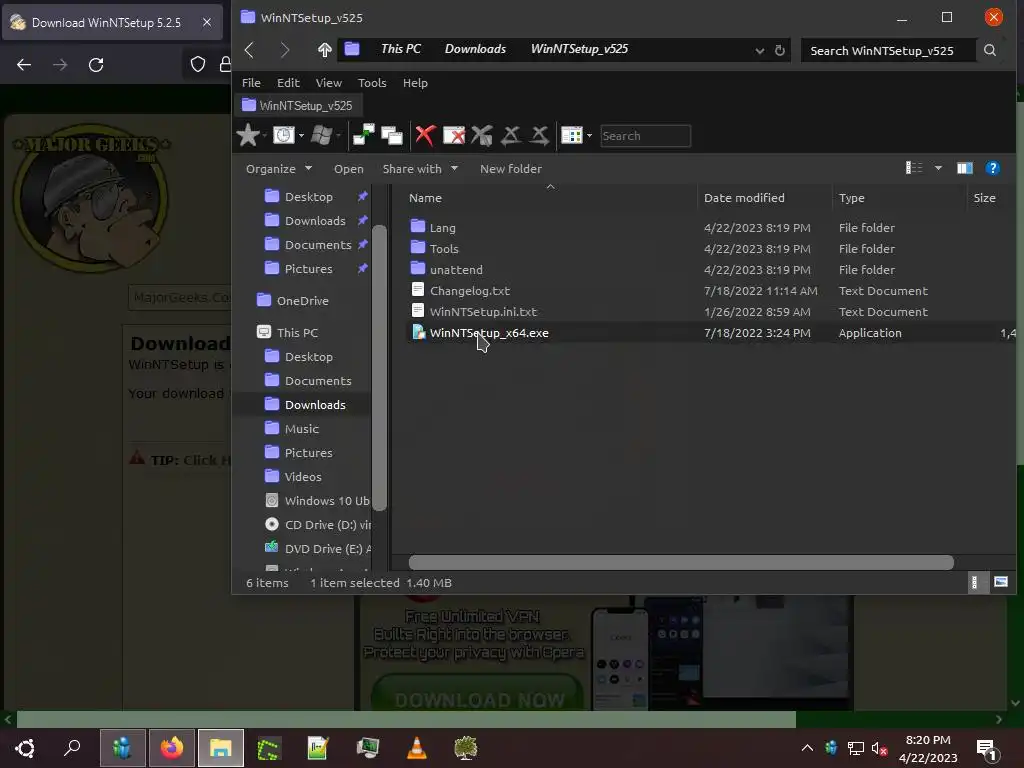Screen dimensions: 1024x768
Task: Click the muted volume tray icon
Action: 879,748
